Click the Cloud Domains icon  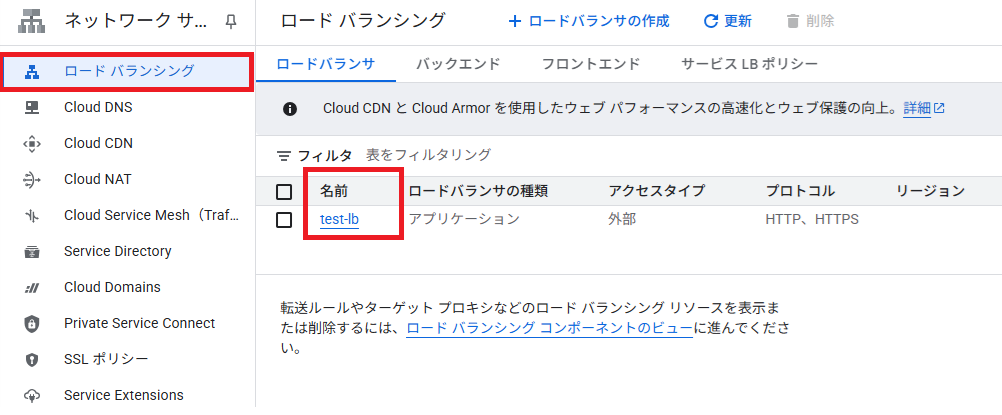[x=31, y=288]
